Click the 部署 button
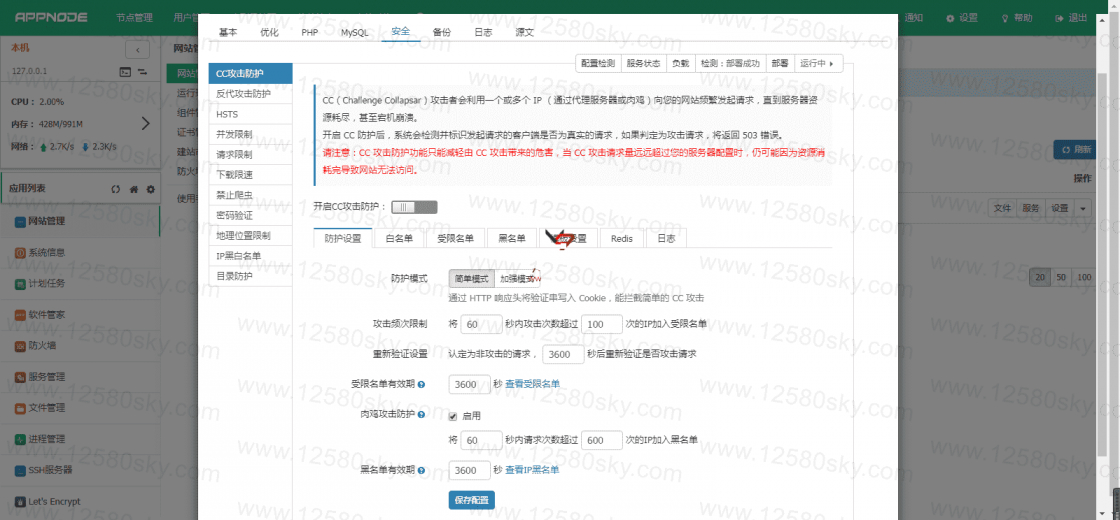The height and width of the screenshot is (520, 1120). point(780,64)
